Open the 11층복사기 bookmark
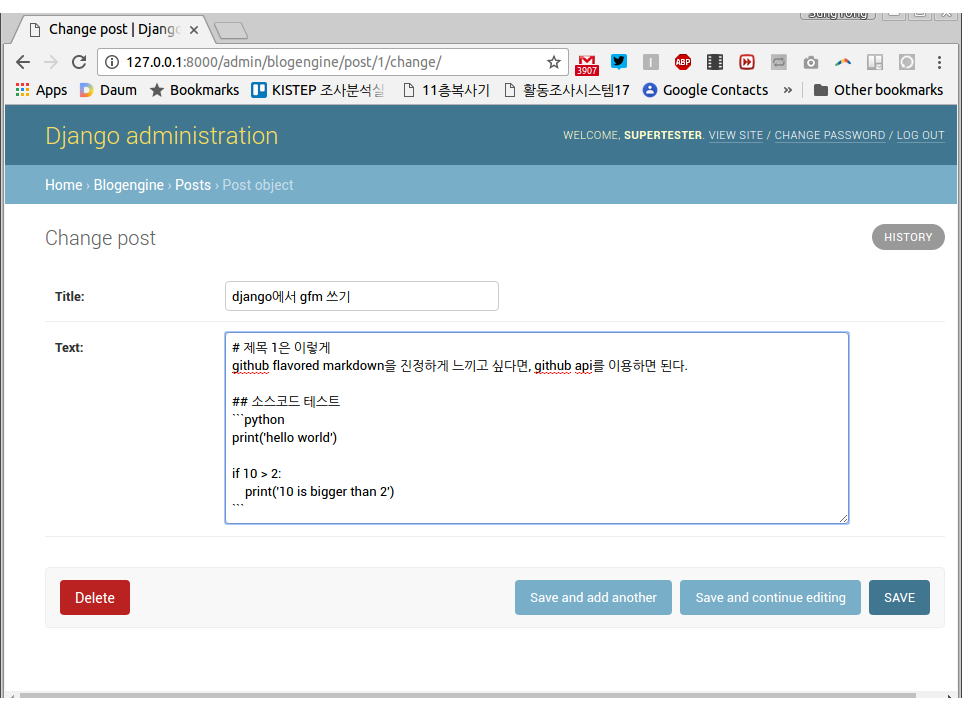 pos(446,90)
